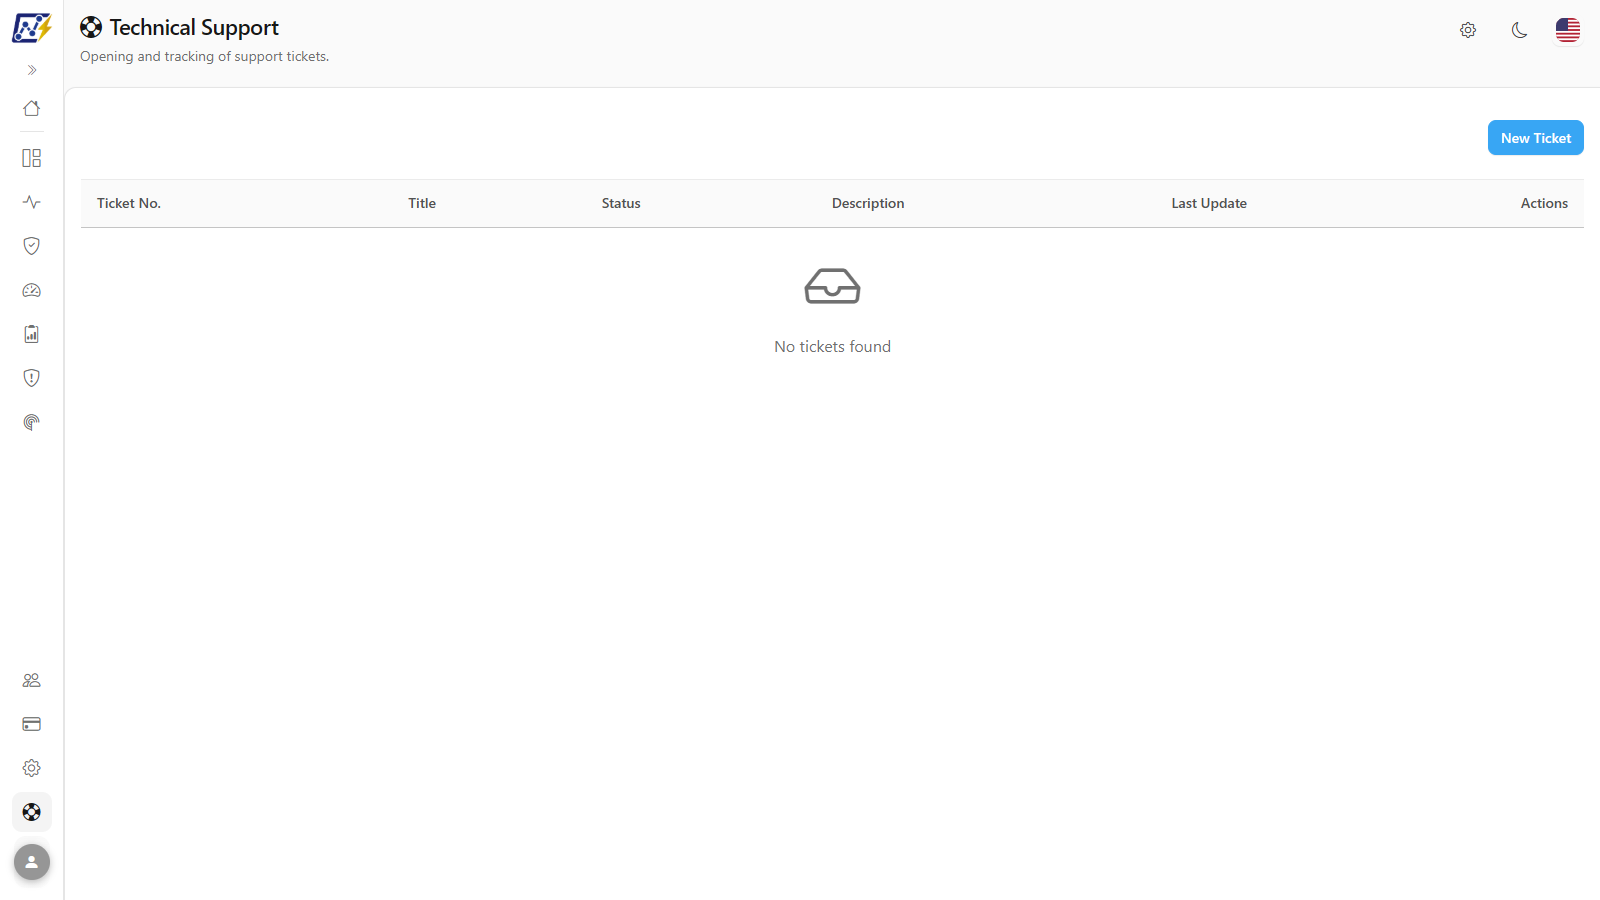Open the activity pulse icon
Image resolution: width=1600 pixels, height=900 pixels.
32,202
